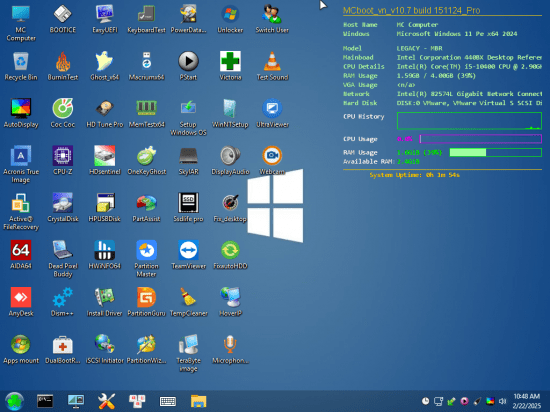Open the Coc Coc browser icon
The height and width of the screenshot is (412, 550).
click(x=62, y=113)
